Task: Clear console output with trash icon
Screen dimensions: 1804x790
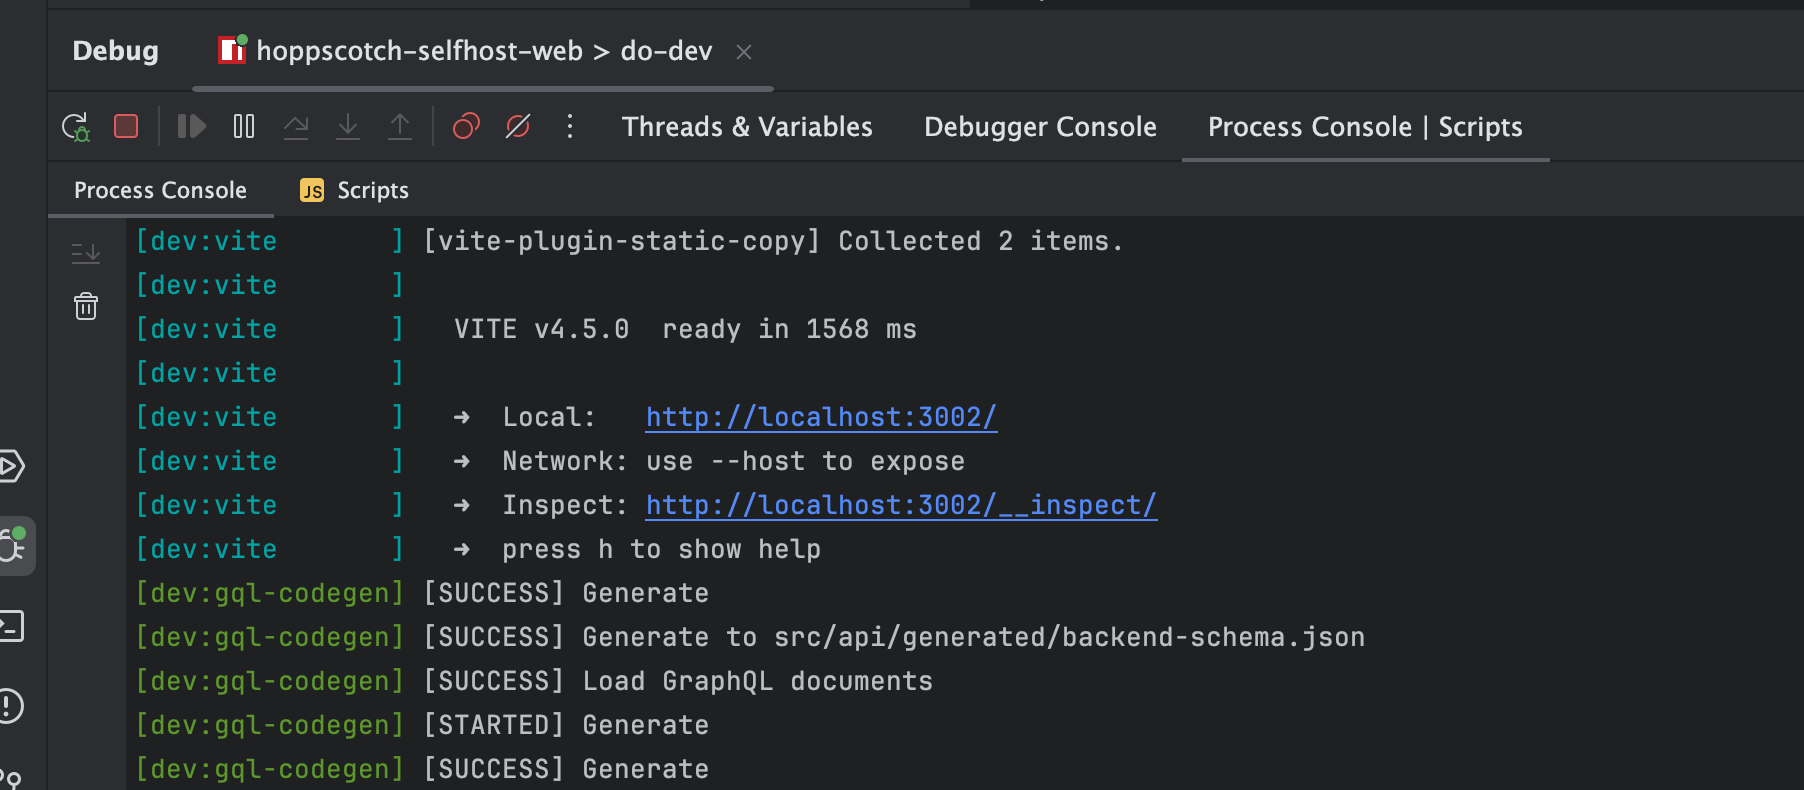Action: (x=86, y=306)
